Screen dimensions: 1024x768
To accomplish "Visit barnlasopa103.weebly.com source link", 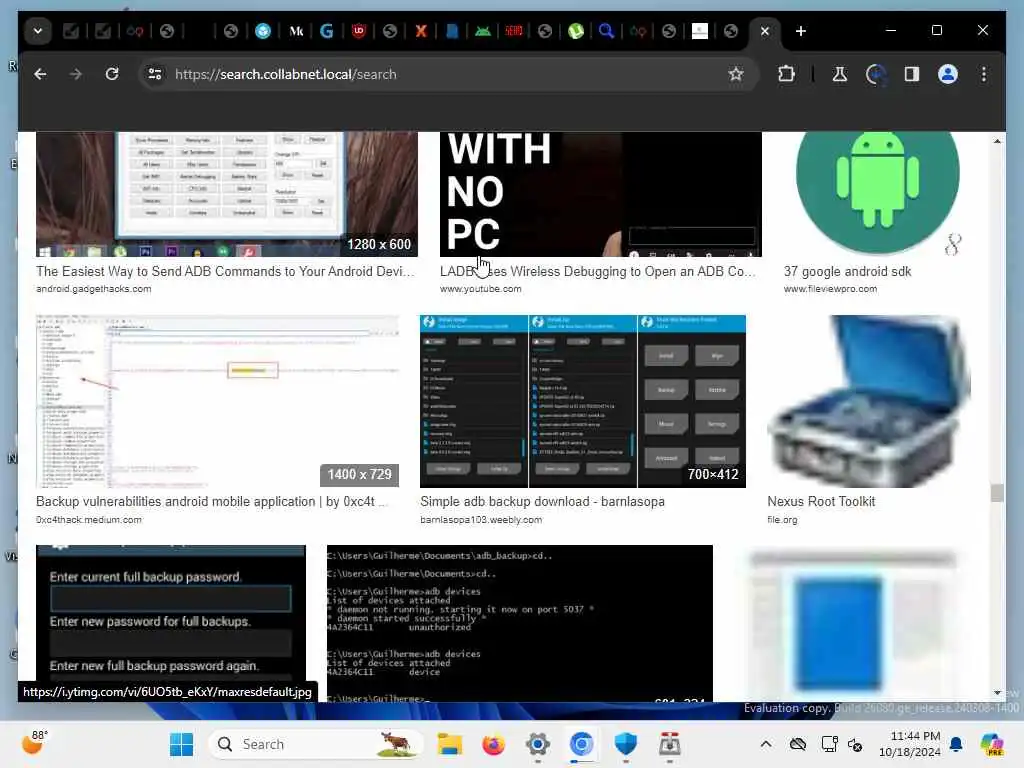I will click(481, 520).
